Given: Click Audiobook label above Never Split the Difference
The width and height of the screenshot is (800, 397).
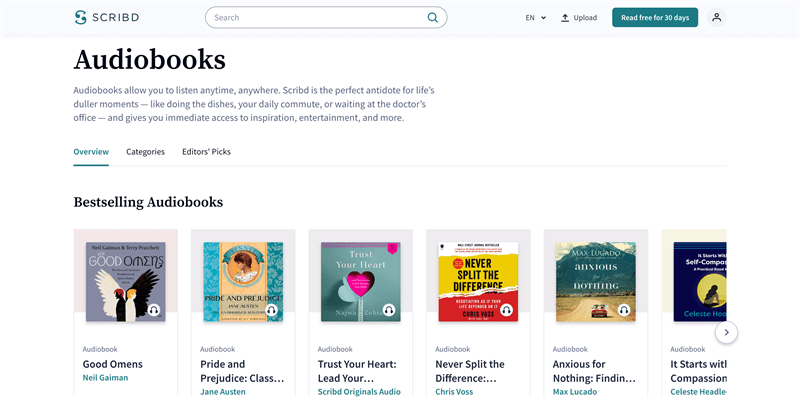Looking at the screenshot, I should point(453,350).
